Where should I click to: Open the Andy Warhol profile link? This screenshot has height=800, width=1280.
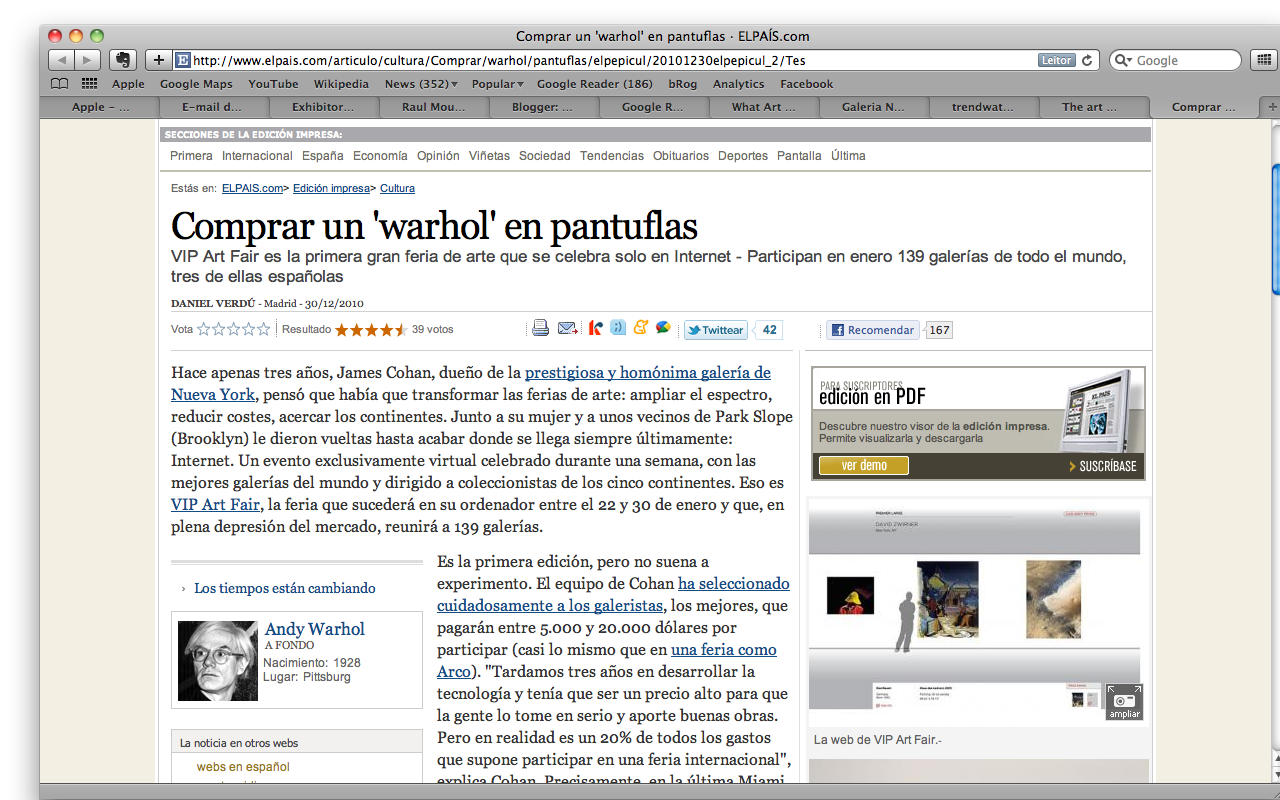[315, 629]
